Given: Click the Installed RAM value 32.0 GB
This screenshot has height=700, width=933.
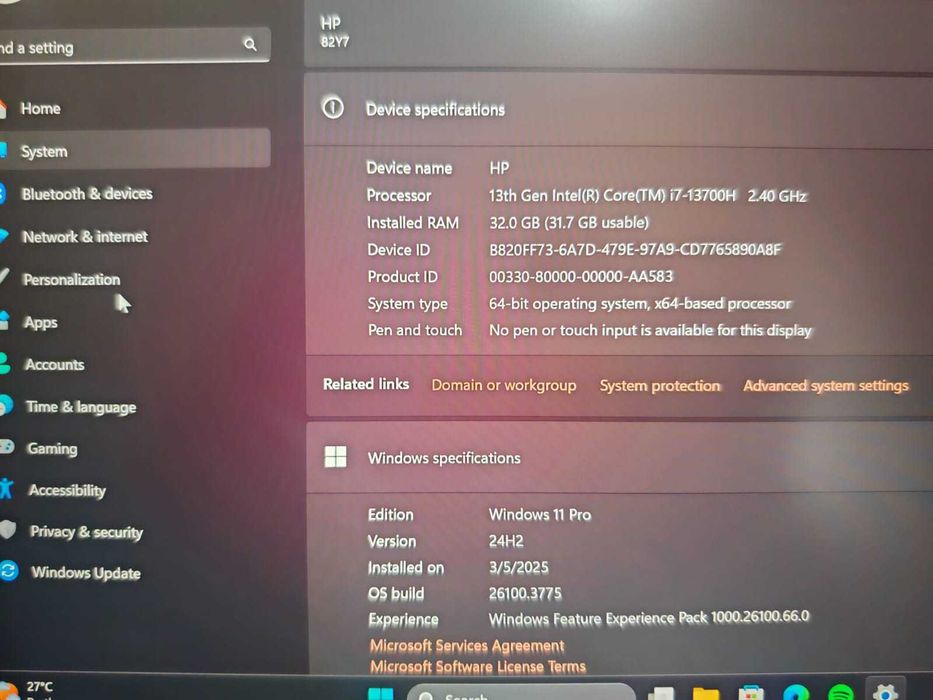Looking at the screenshot, I should 569,223.
